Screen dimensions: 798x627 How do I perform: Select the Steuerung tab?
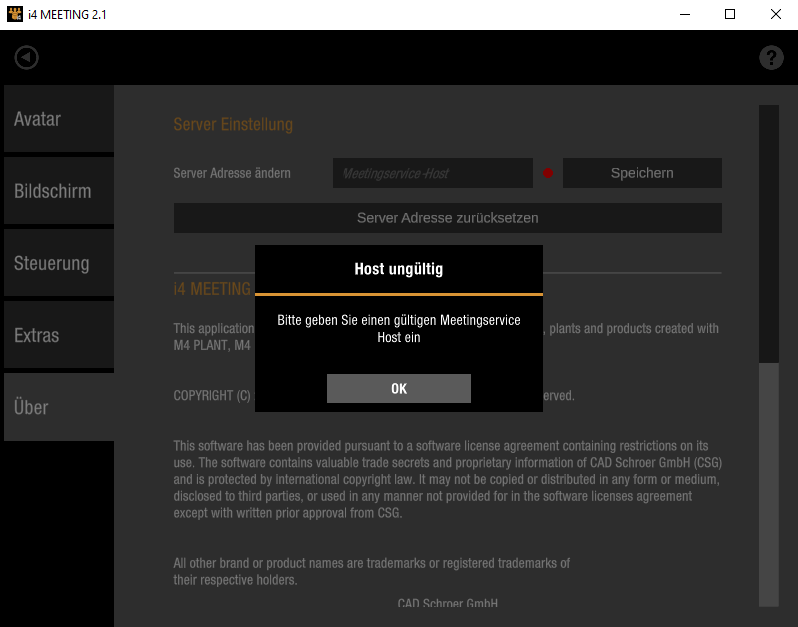coord(58,264)
